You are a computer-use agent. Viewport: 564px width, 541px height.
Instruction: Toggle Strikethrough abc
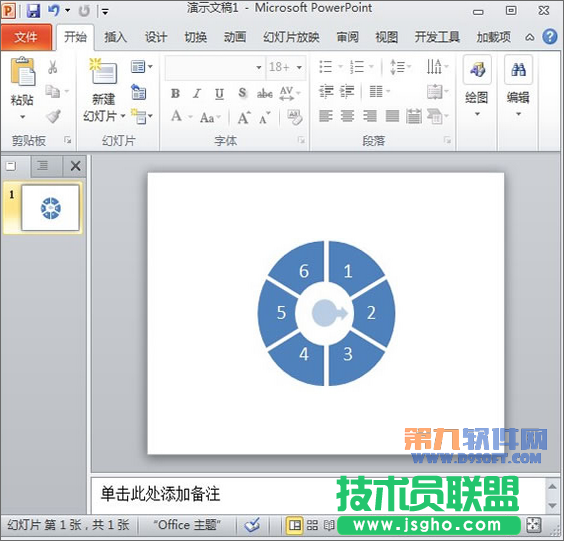(264, 94)
